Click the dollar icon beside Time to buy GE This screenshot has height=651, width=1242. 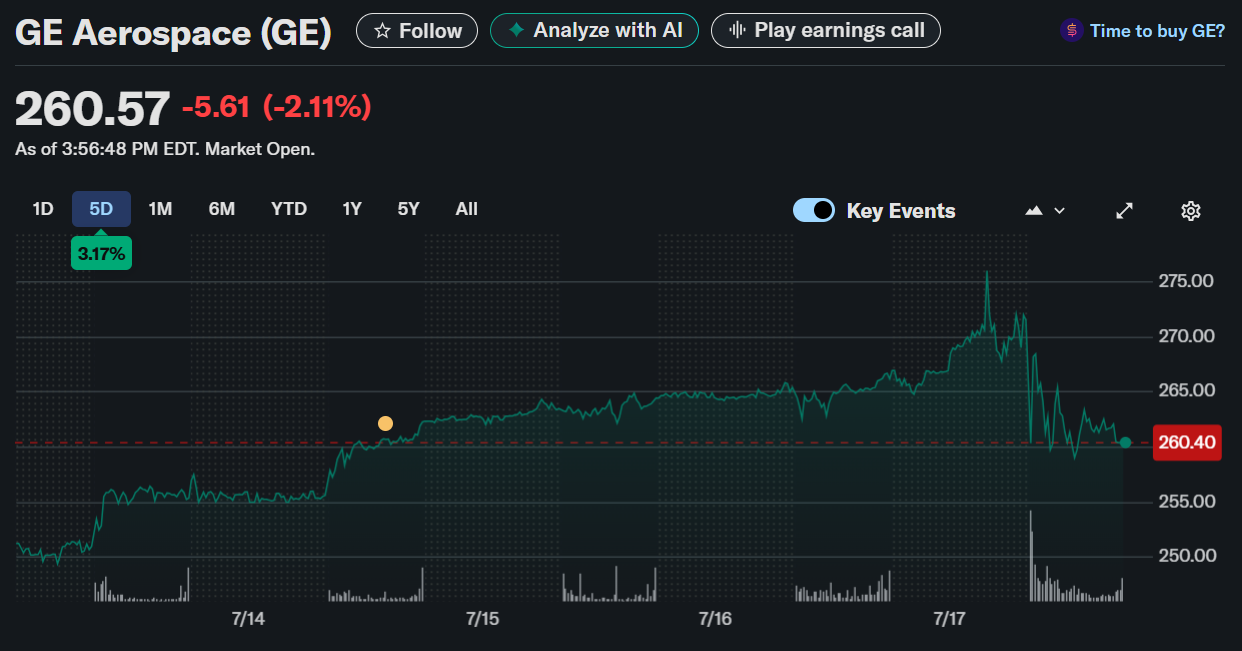(1071, 31)
